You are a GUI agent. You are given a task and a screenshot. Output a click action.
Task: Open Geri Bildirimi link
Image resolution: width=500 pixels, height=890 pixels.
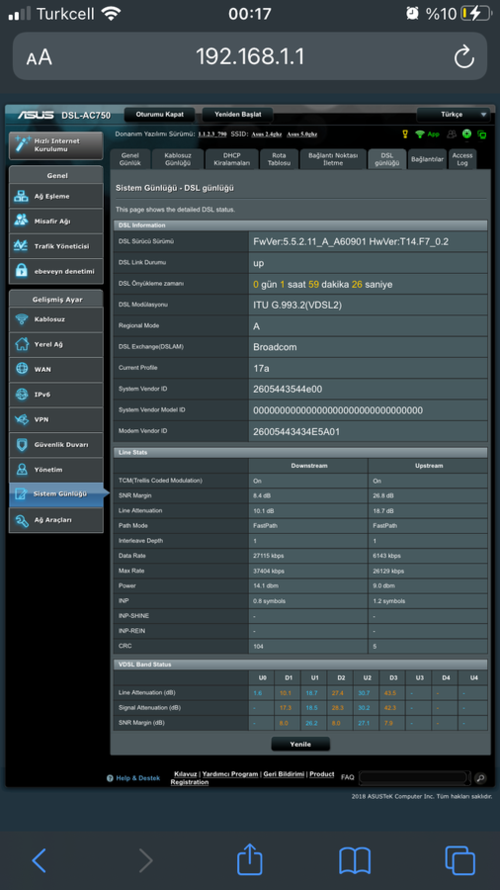click(284, 774)
